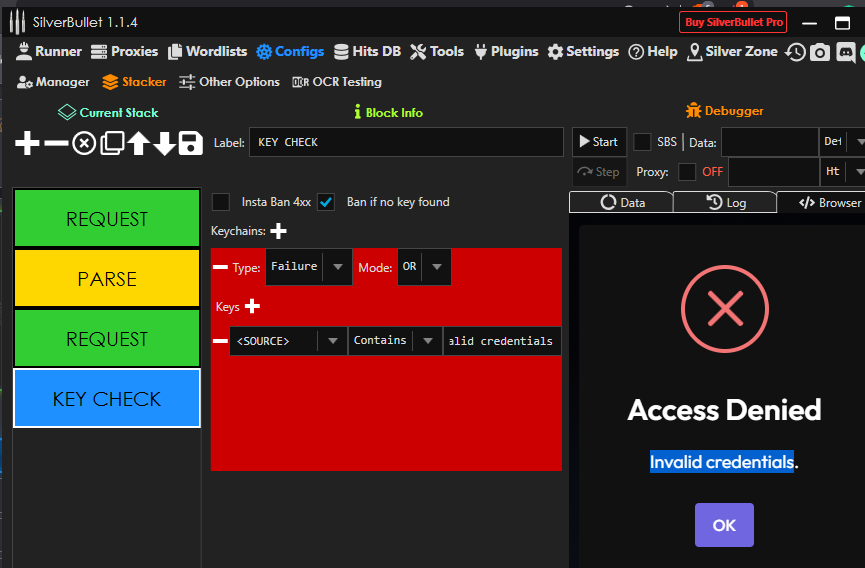The height and width of the screenshot is (568, 865).
Task: Duplicate the selected block with copy icon
Action: coord(112,143)
